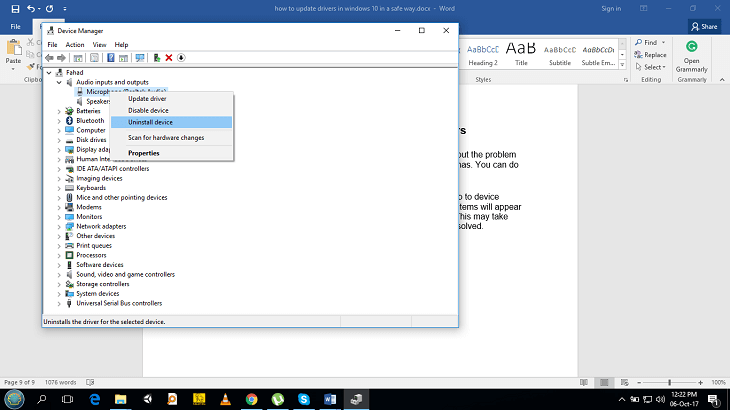Choose Uninstall device from context menu
The height and width of the screenshot is (410, 730).
click(x=171, y=122)
